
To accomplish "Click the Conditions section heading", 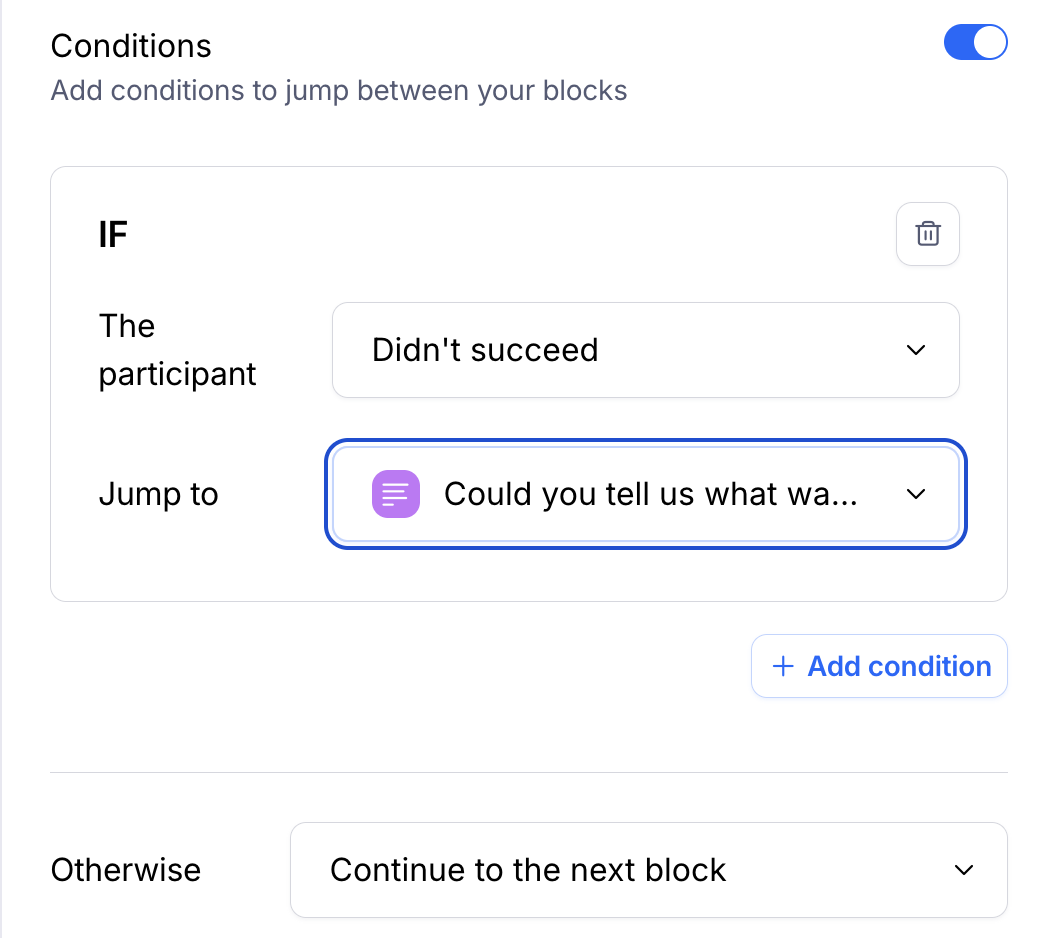I will pos(131,46).
